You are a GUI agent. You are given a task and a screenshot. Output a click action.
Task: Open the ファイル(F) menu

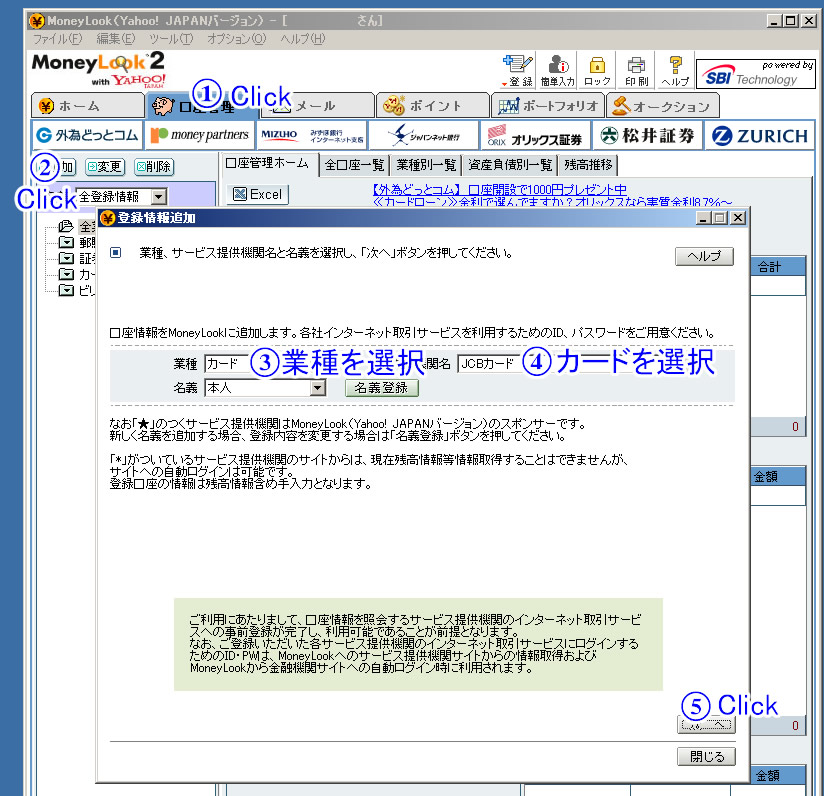coord(57,39)
